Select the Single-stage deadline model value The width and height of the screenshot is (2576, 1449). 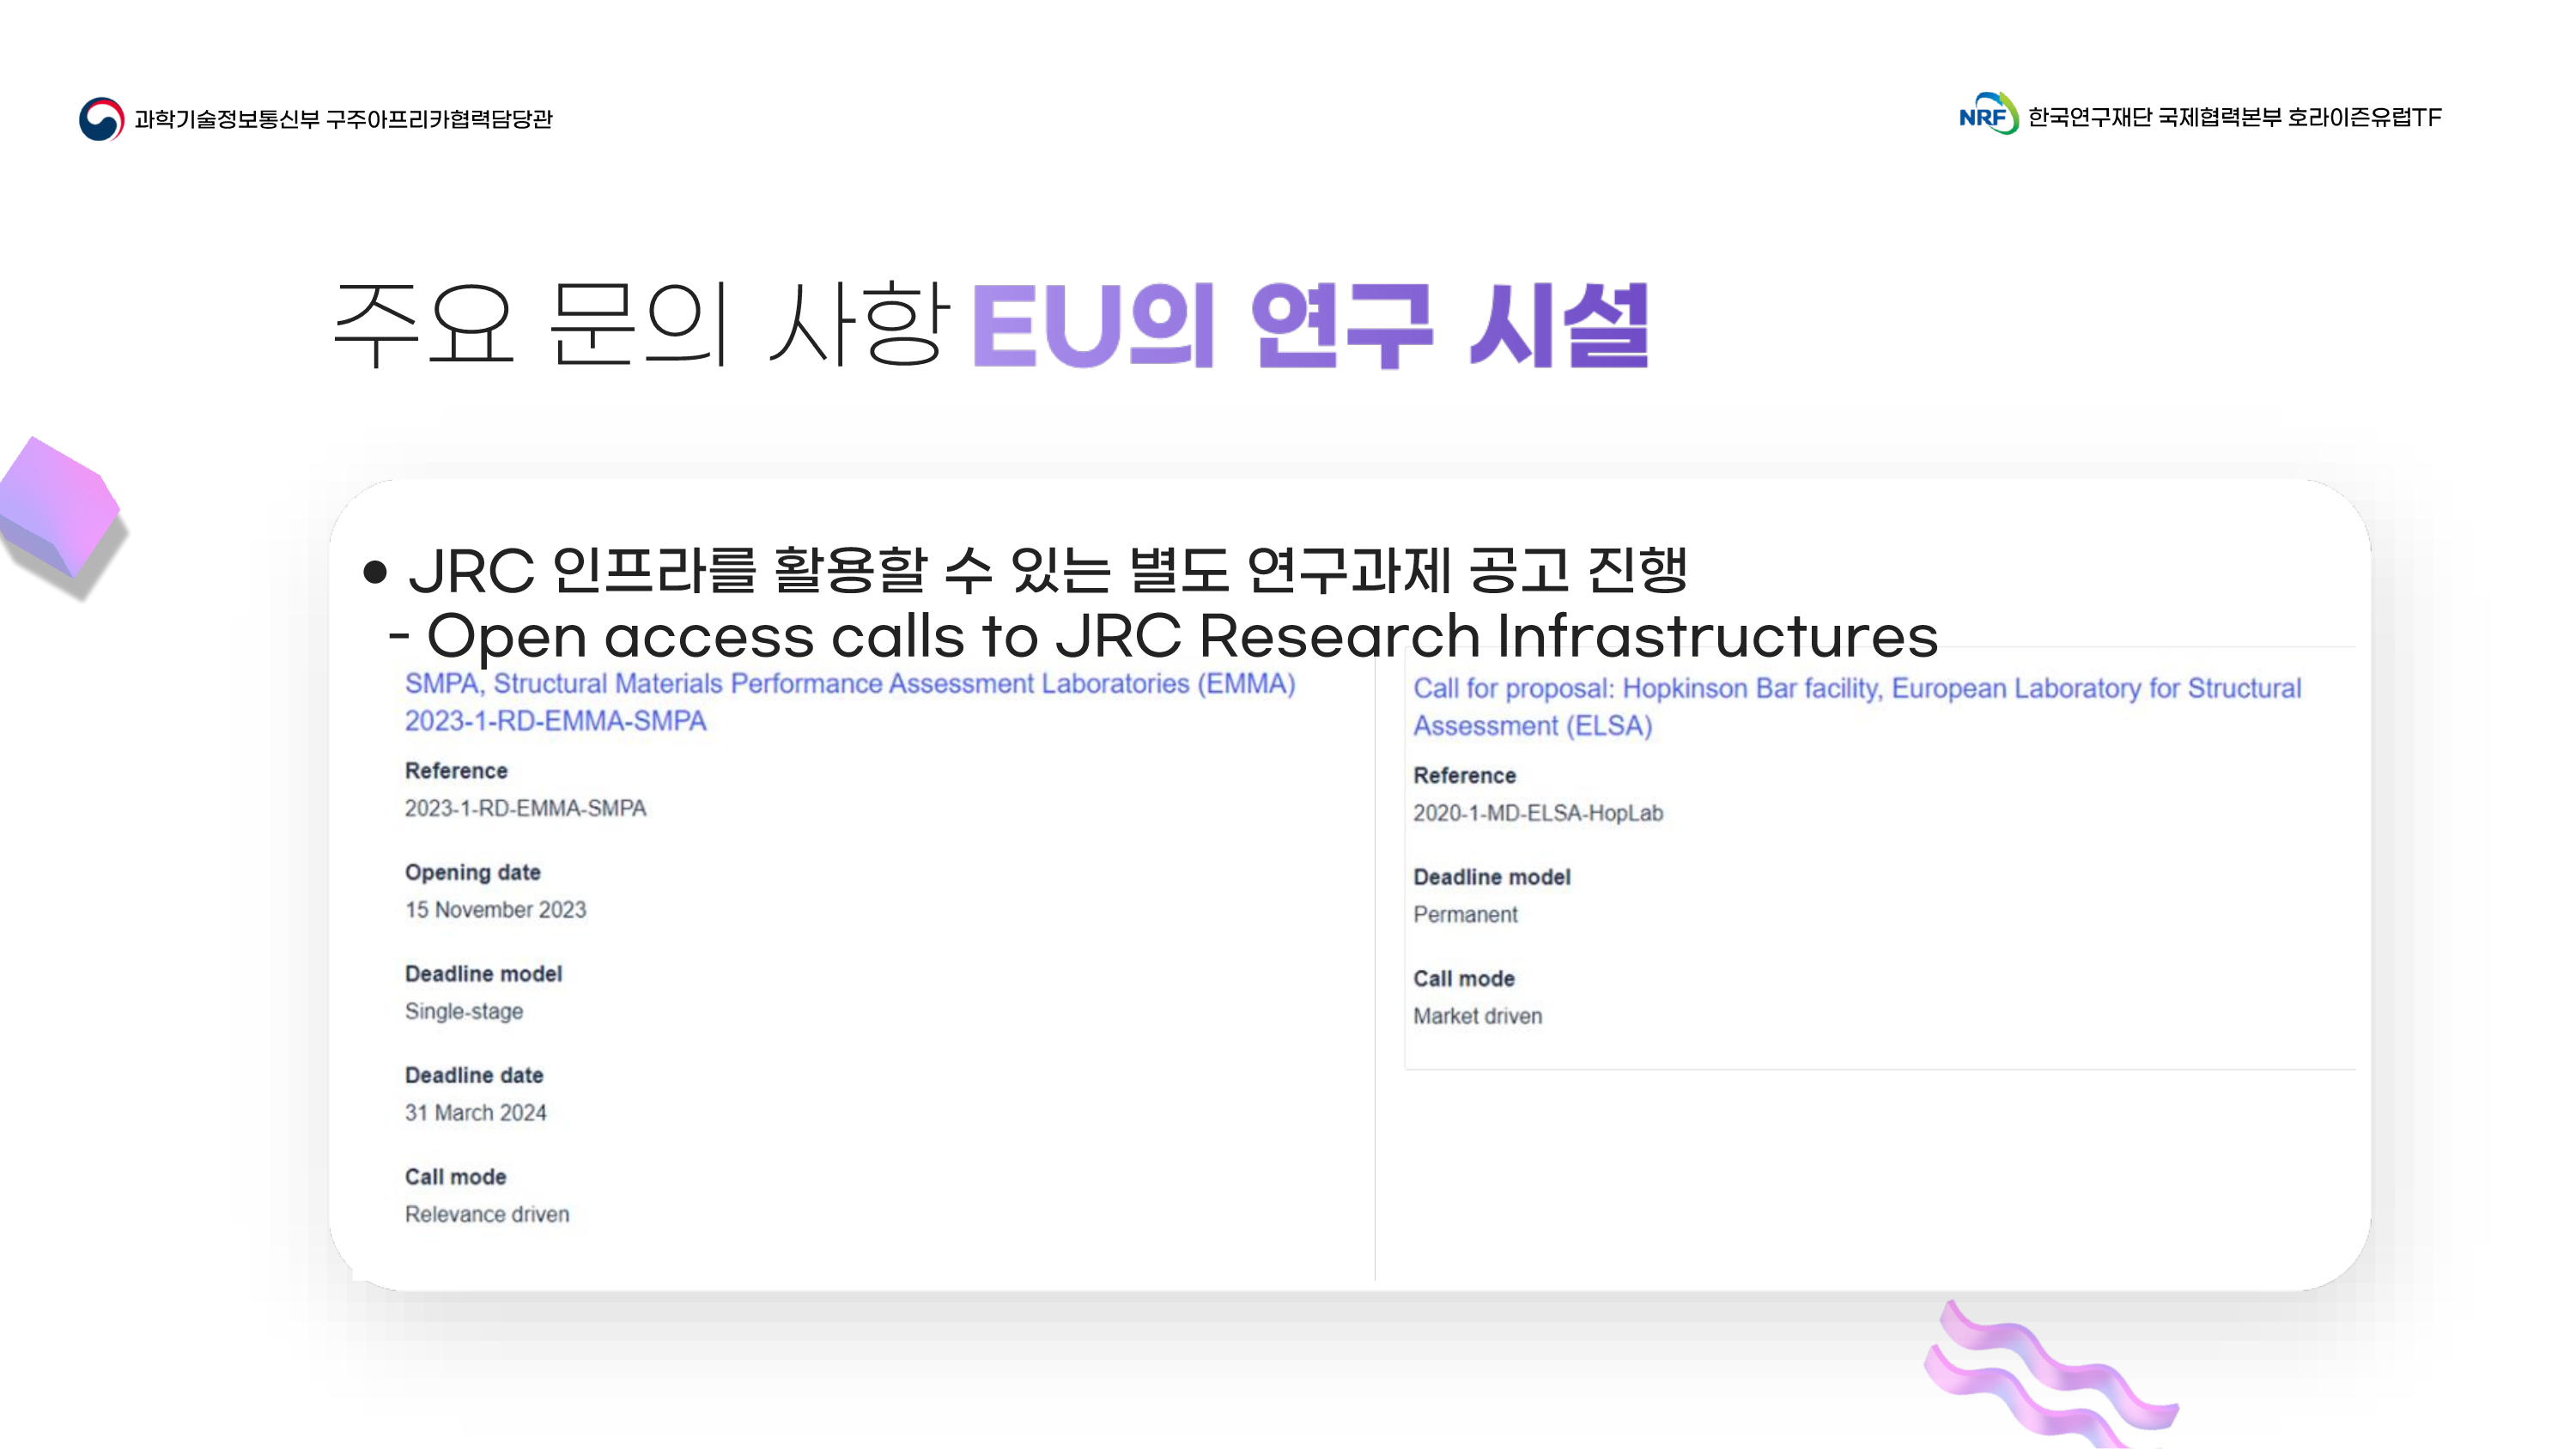[x=464, y=1011]
